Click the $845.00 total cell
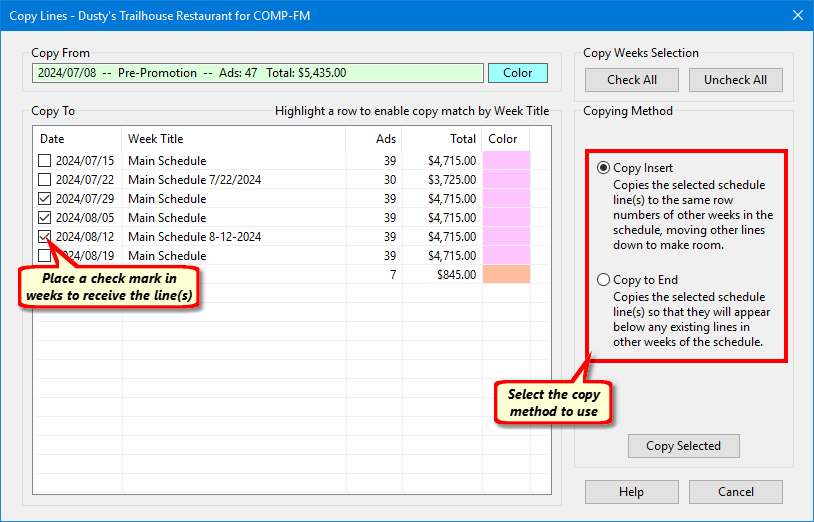The image size is (814, 522). point(456,274)
